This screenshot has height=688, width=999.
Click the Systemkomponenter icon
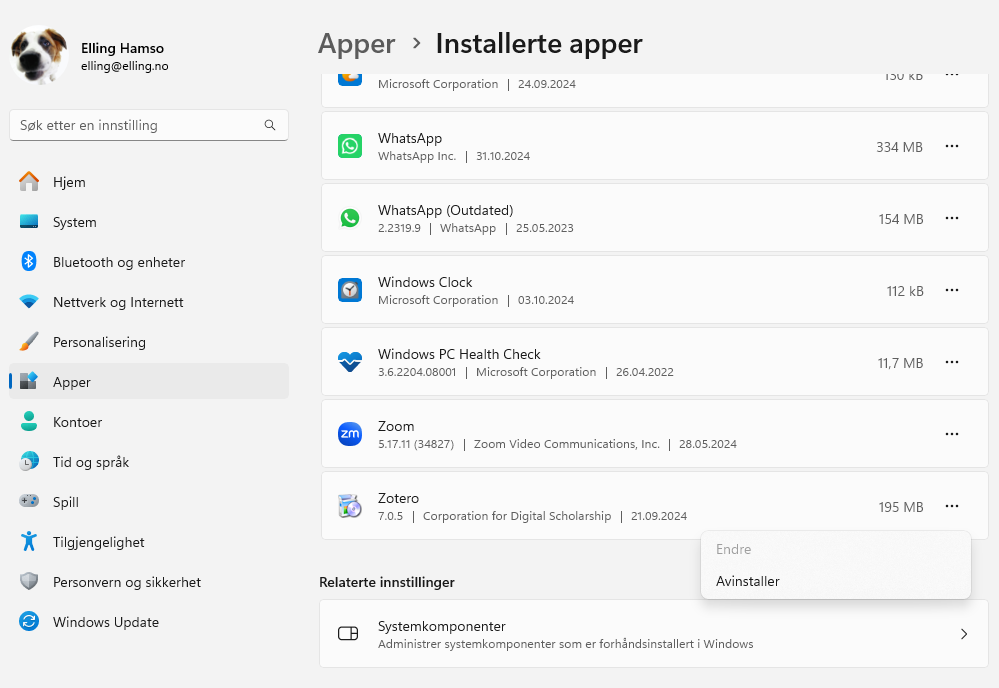pos(348,633)
